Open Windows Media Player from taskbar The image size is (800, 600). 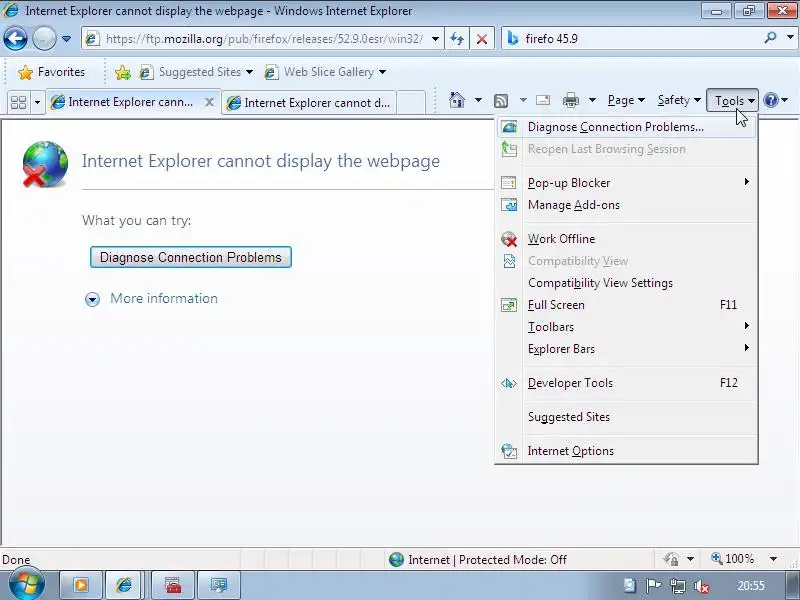(81, 585)
